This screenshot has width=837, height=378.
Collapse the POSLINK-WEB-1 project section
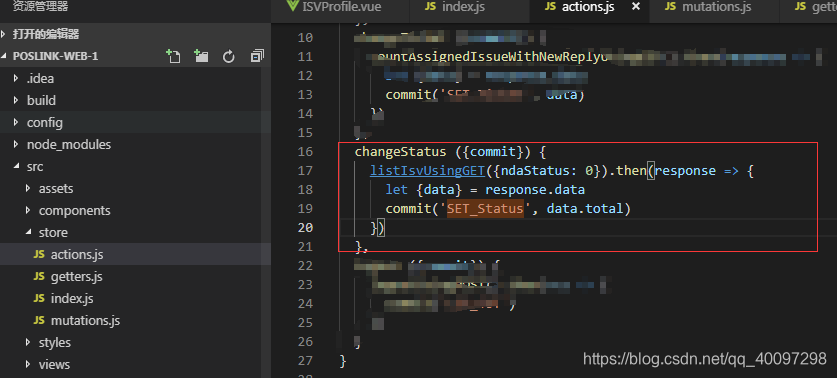point(55,56)
